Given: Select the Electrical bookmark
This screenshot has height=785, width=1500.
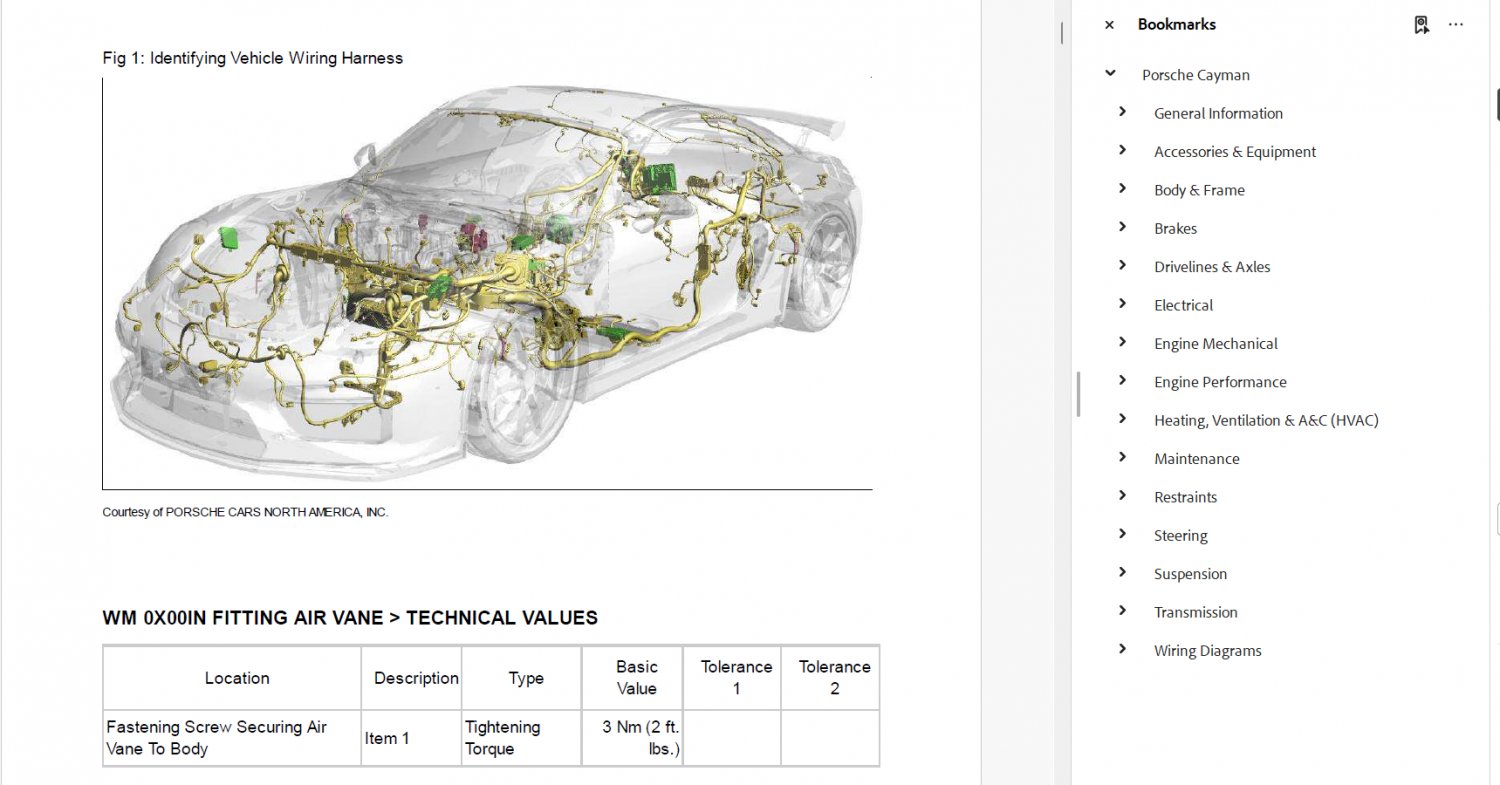Looking at the screenshot, I should [1183, 305].
